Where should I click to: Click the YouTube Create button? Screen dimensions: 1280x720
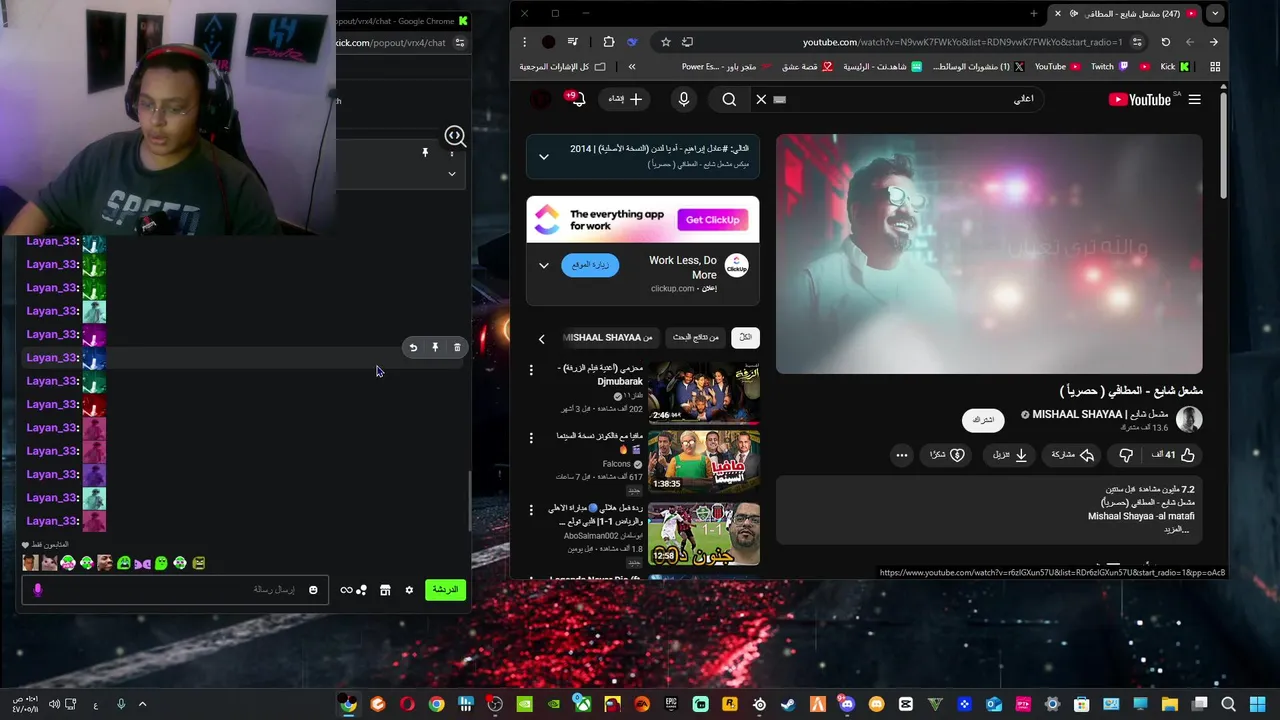[x=626, y=99]
